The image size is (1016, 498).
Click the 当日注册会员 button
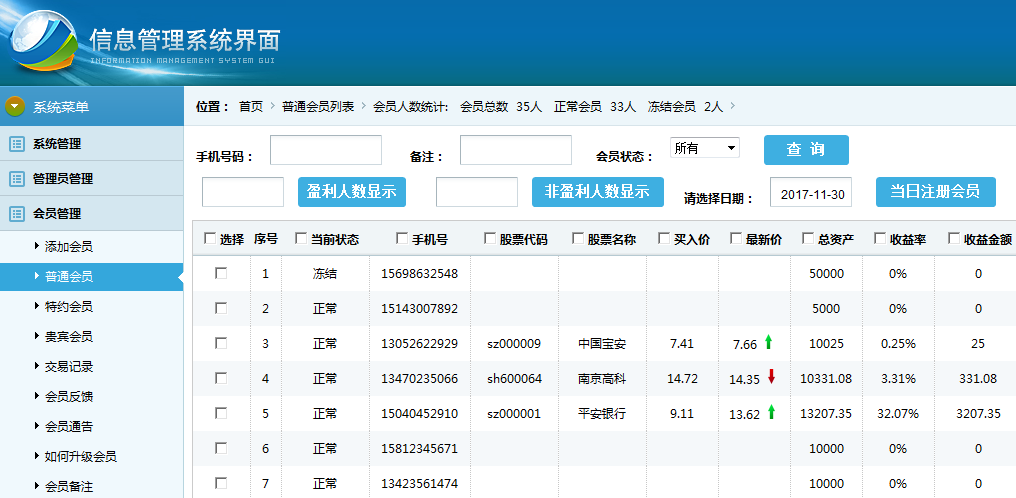[x=935, y=192]
